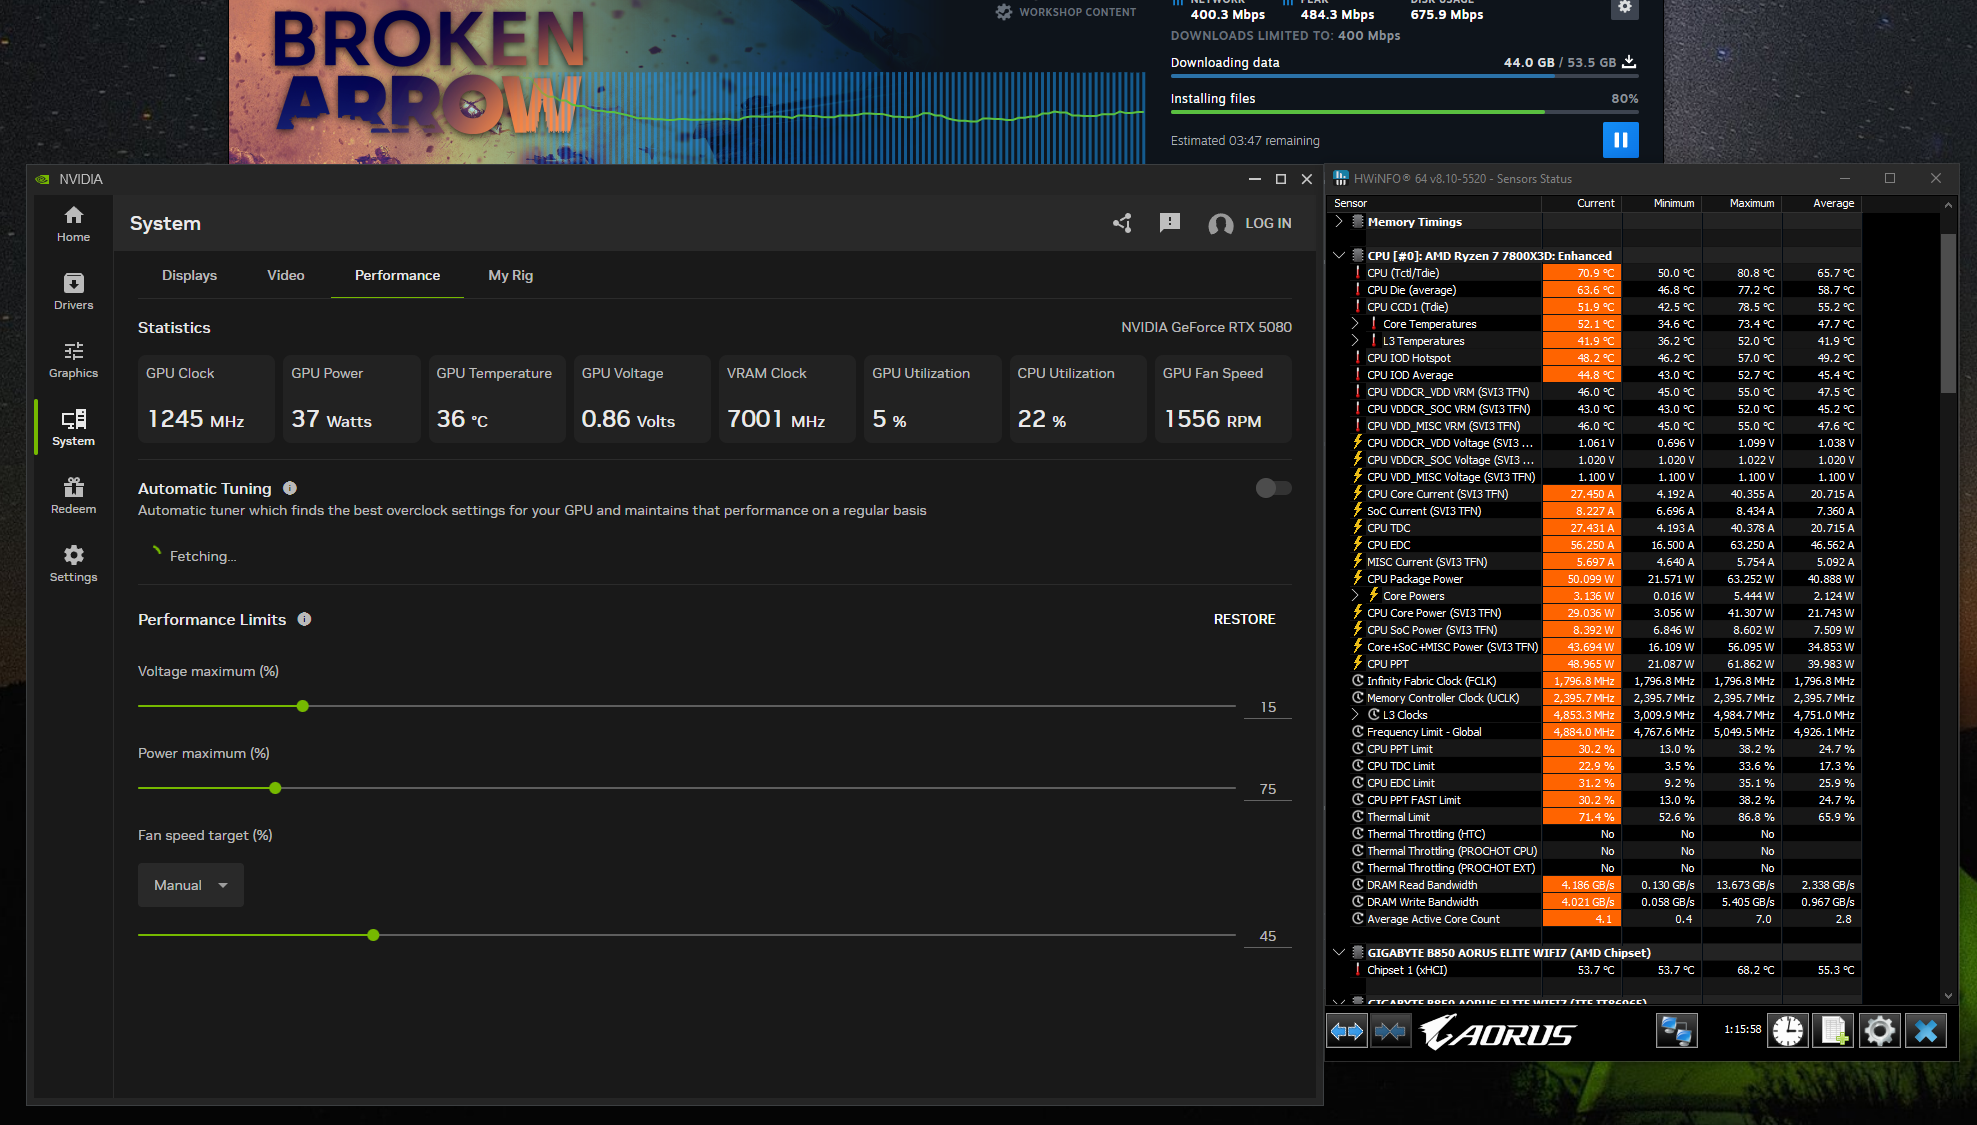This screenshot has width=1977, height=1125.
Task: Select the Thermal Limit sensor row
Action: pyautogui.click(x=1595, y=817)
